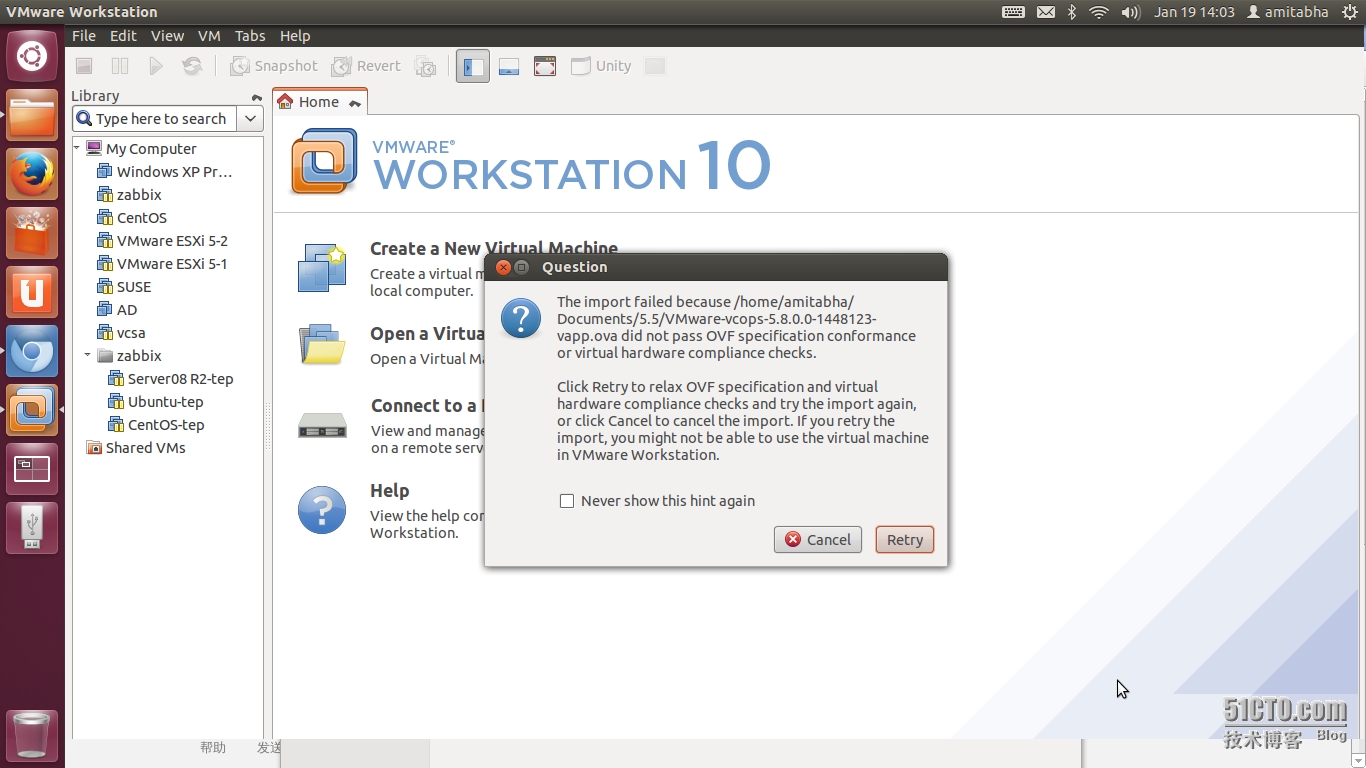The image size is (1366, 768).
Task: Take a Snapshot from the toolbar
Action: 273,66
